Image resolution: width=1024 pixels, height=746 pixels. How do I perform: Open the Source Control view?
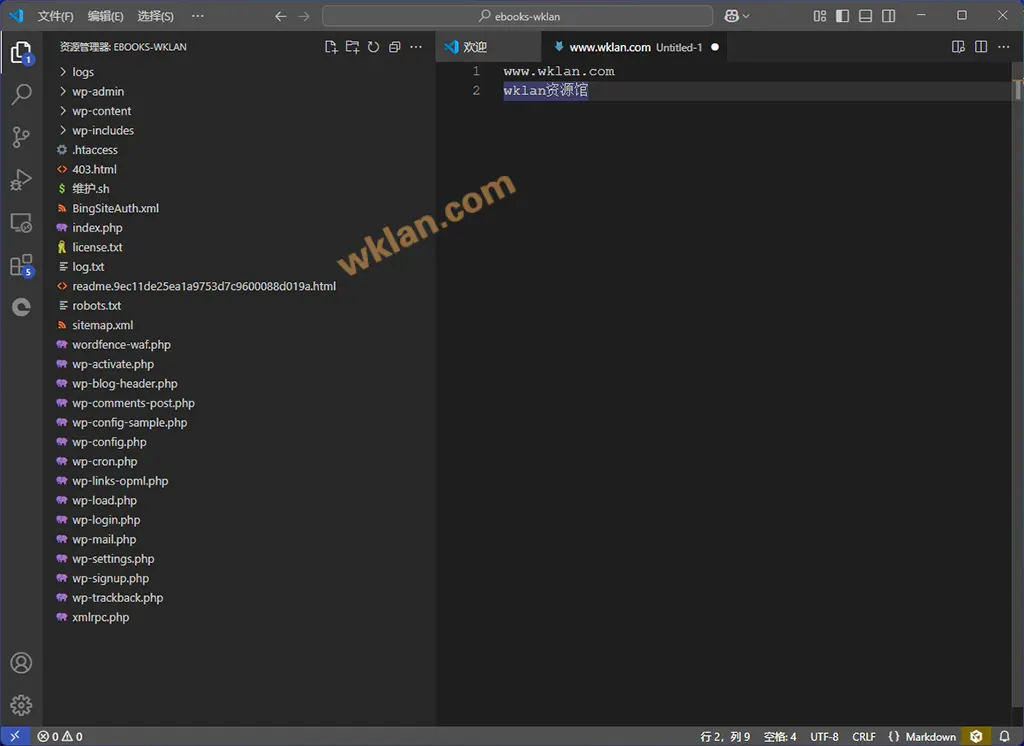click(21, 137)
